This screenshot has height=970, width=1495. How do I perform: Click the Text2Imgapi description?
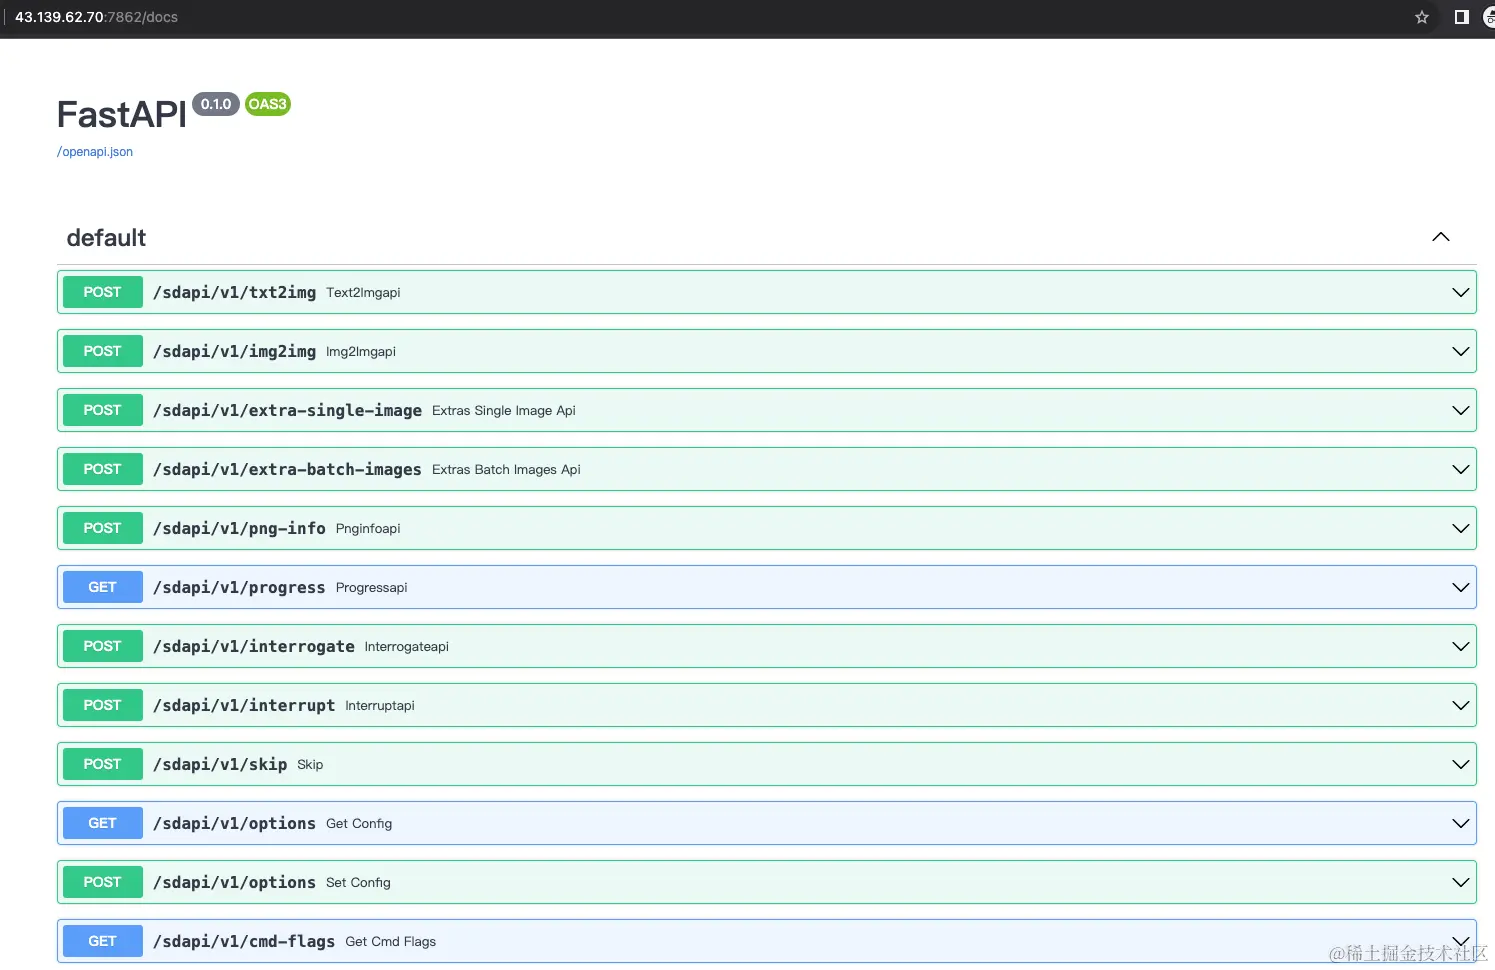(363, 293)
